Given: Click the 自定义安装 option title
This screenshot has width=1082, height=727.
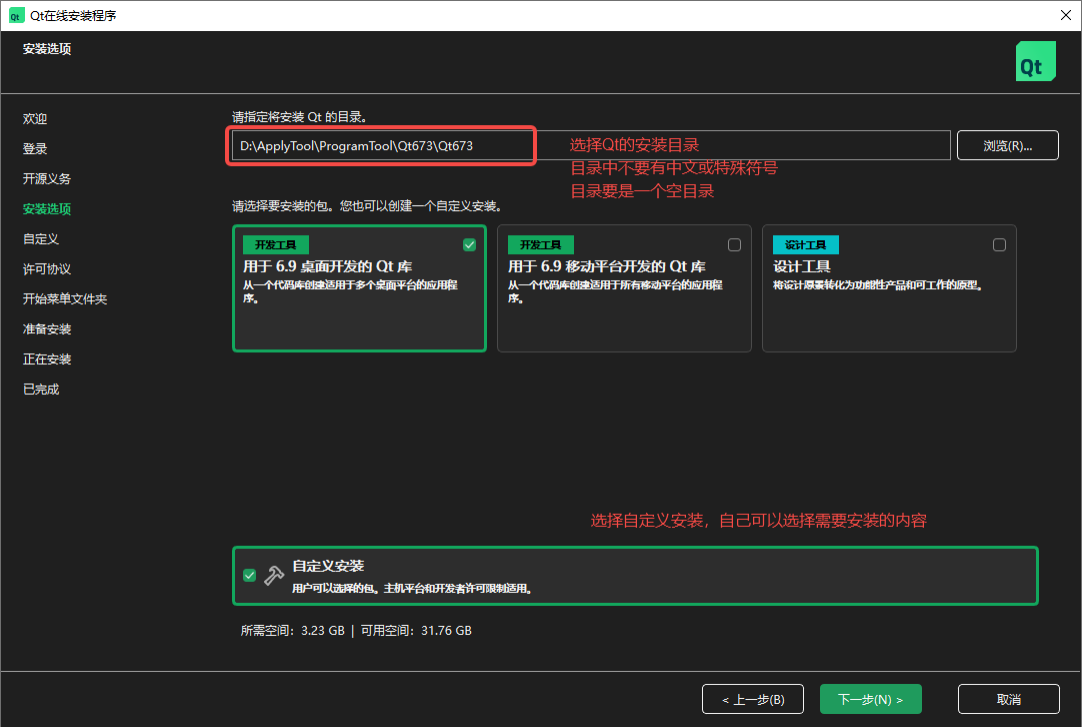Looking at the screenshot, I should click(328, 566).
